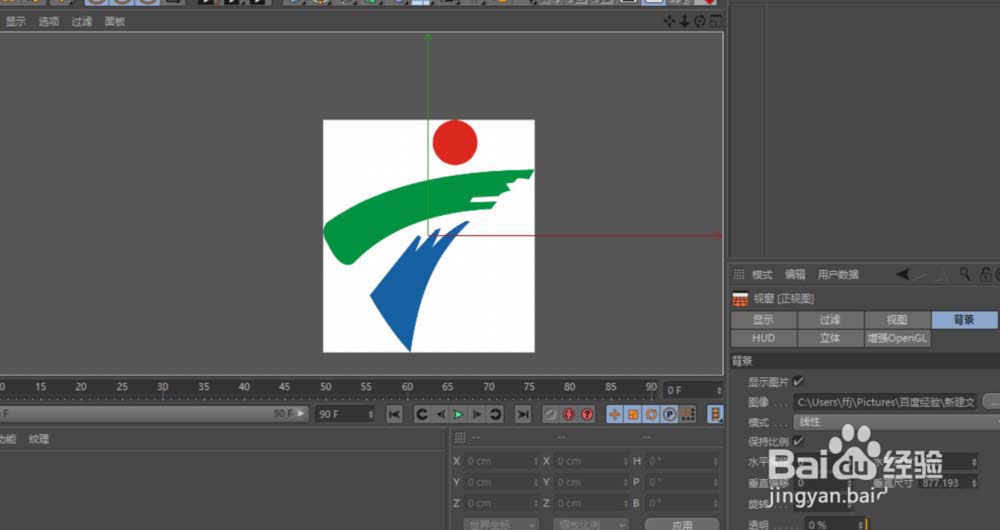Click the back arrow in attribute manager
1000x530 pixels.
(x=903, y=274)
